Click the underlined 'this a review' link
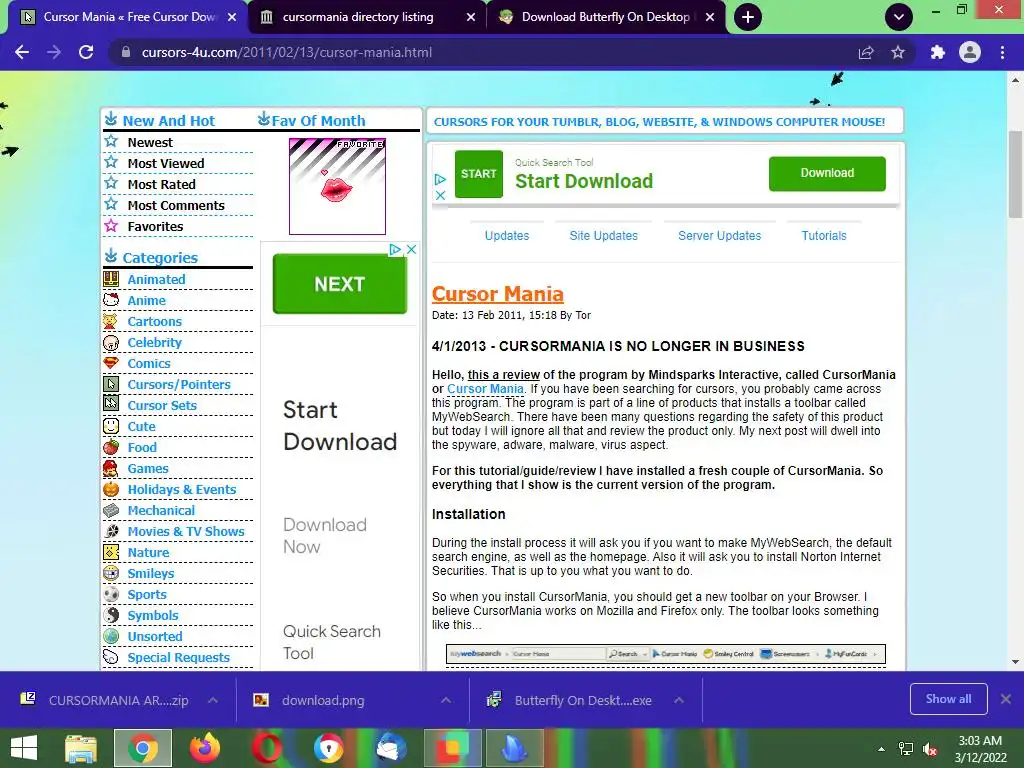The width and height of the screenshot is (1024, 768). point(504,375)
